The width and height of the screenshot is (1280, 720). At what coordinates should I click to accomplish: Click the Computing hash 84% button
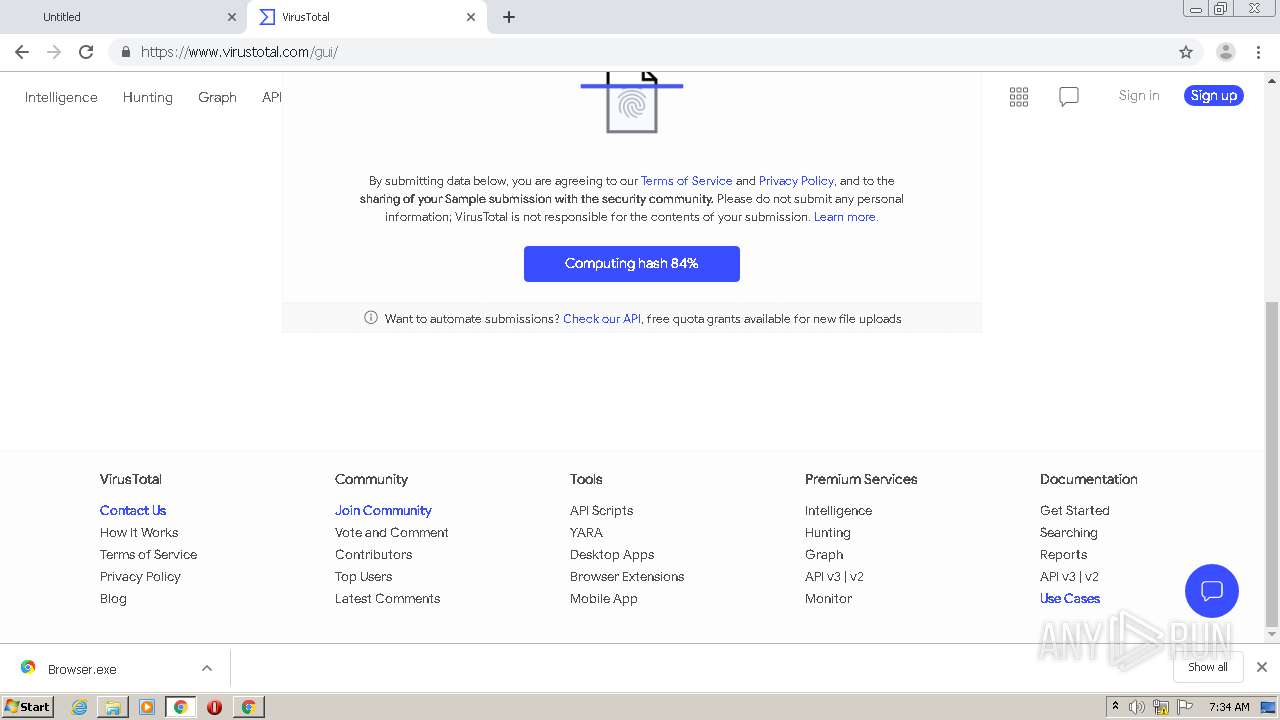(x=632, y=264)
